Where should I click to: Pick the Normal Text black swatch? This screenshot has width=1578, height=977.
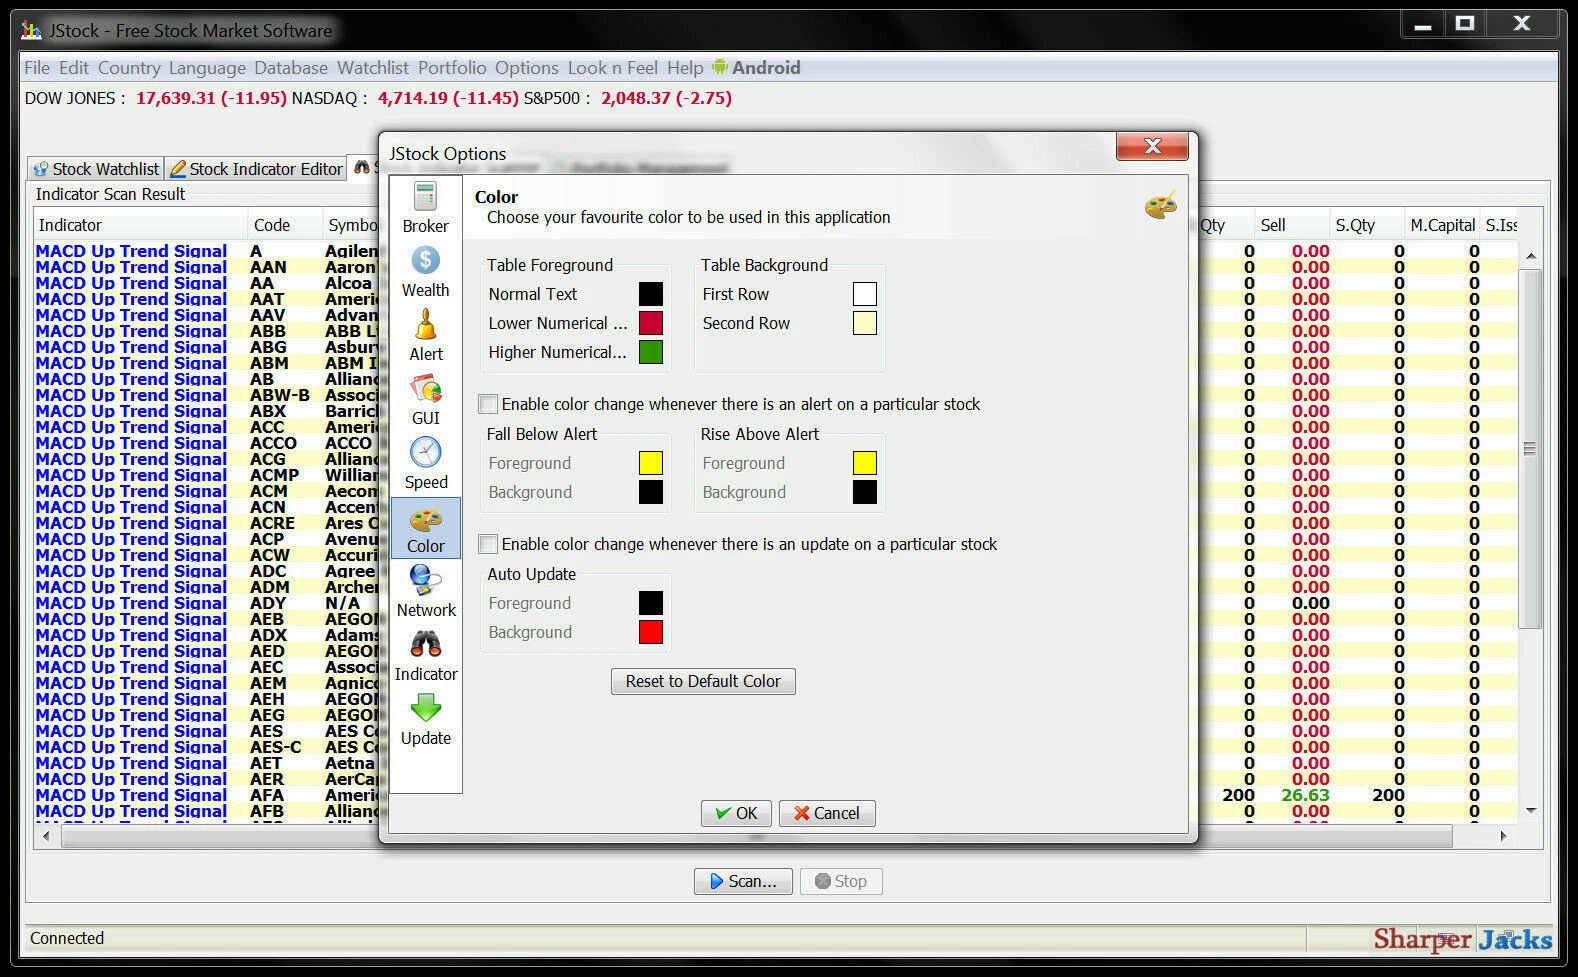[x=651, y=294]
